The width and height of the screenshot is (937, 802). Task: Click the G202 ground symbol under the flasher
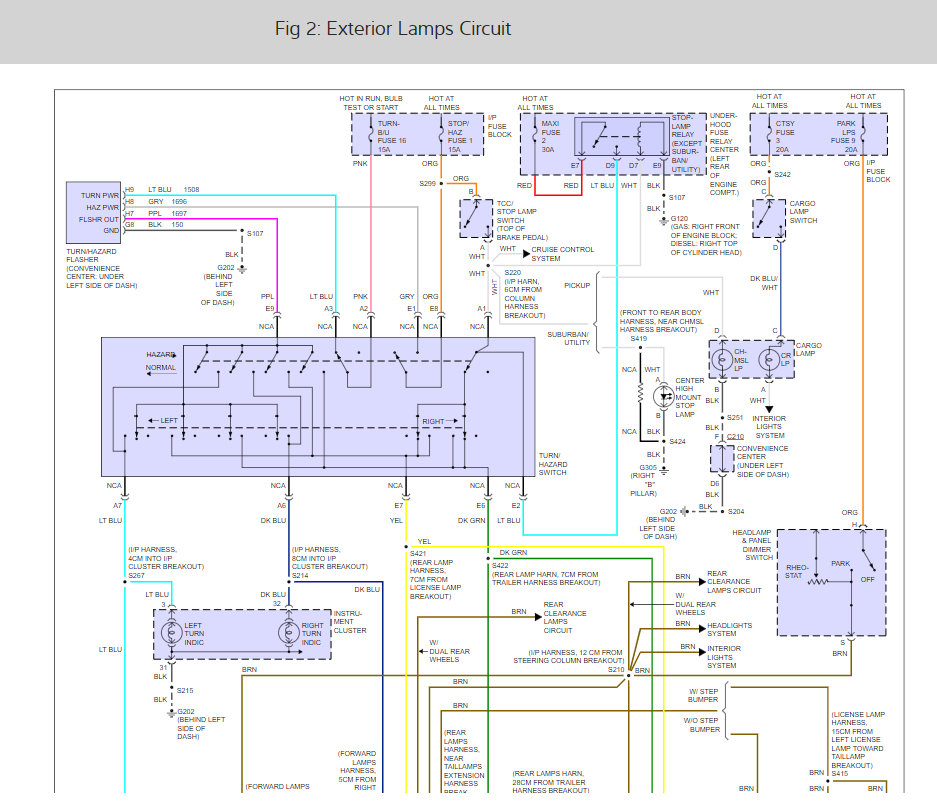242,269
